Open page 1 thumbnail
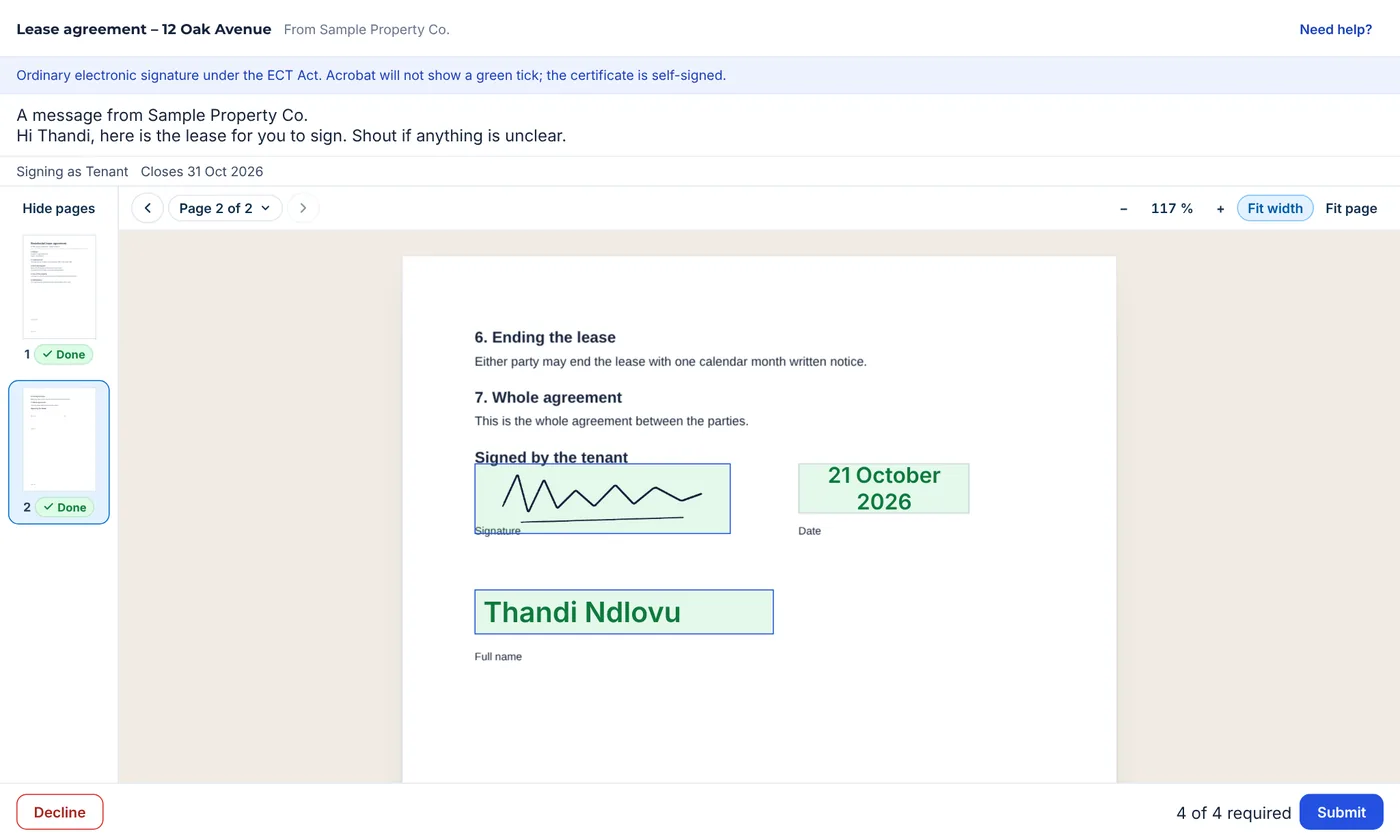Image resolution: width=1400 pixels, height=840 pixels. click(x=59, y=287)
